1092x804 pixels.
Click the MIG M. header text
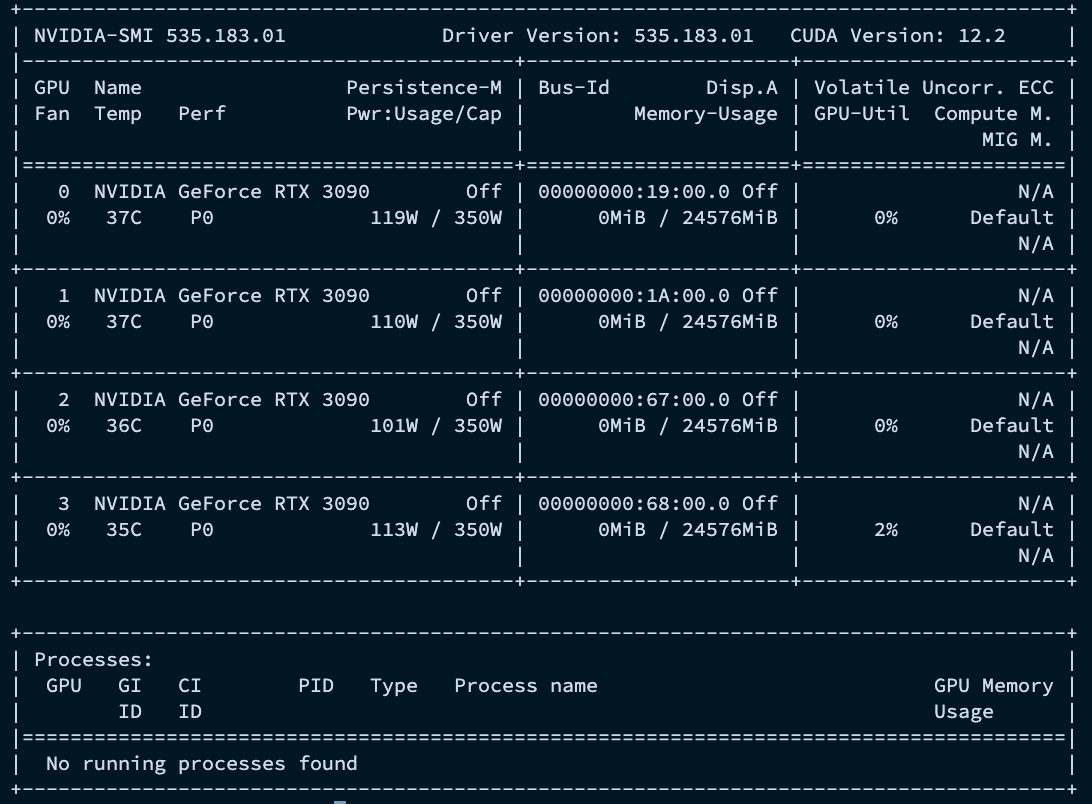[x=1017, y=139]
